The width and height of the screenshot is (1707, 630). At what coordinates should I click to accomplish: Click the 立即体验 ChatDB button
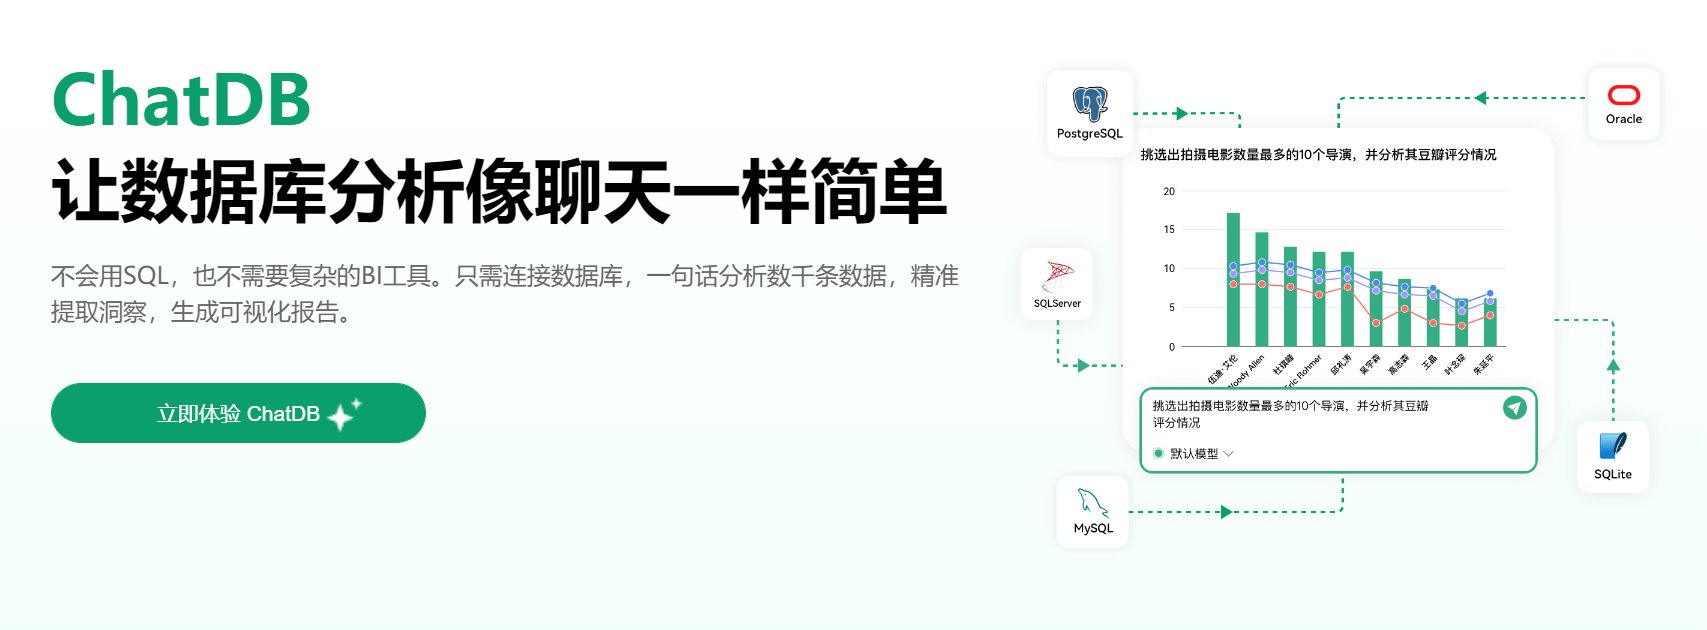[x=238, y=413]
